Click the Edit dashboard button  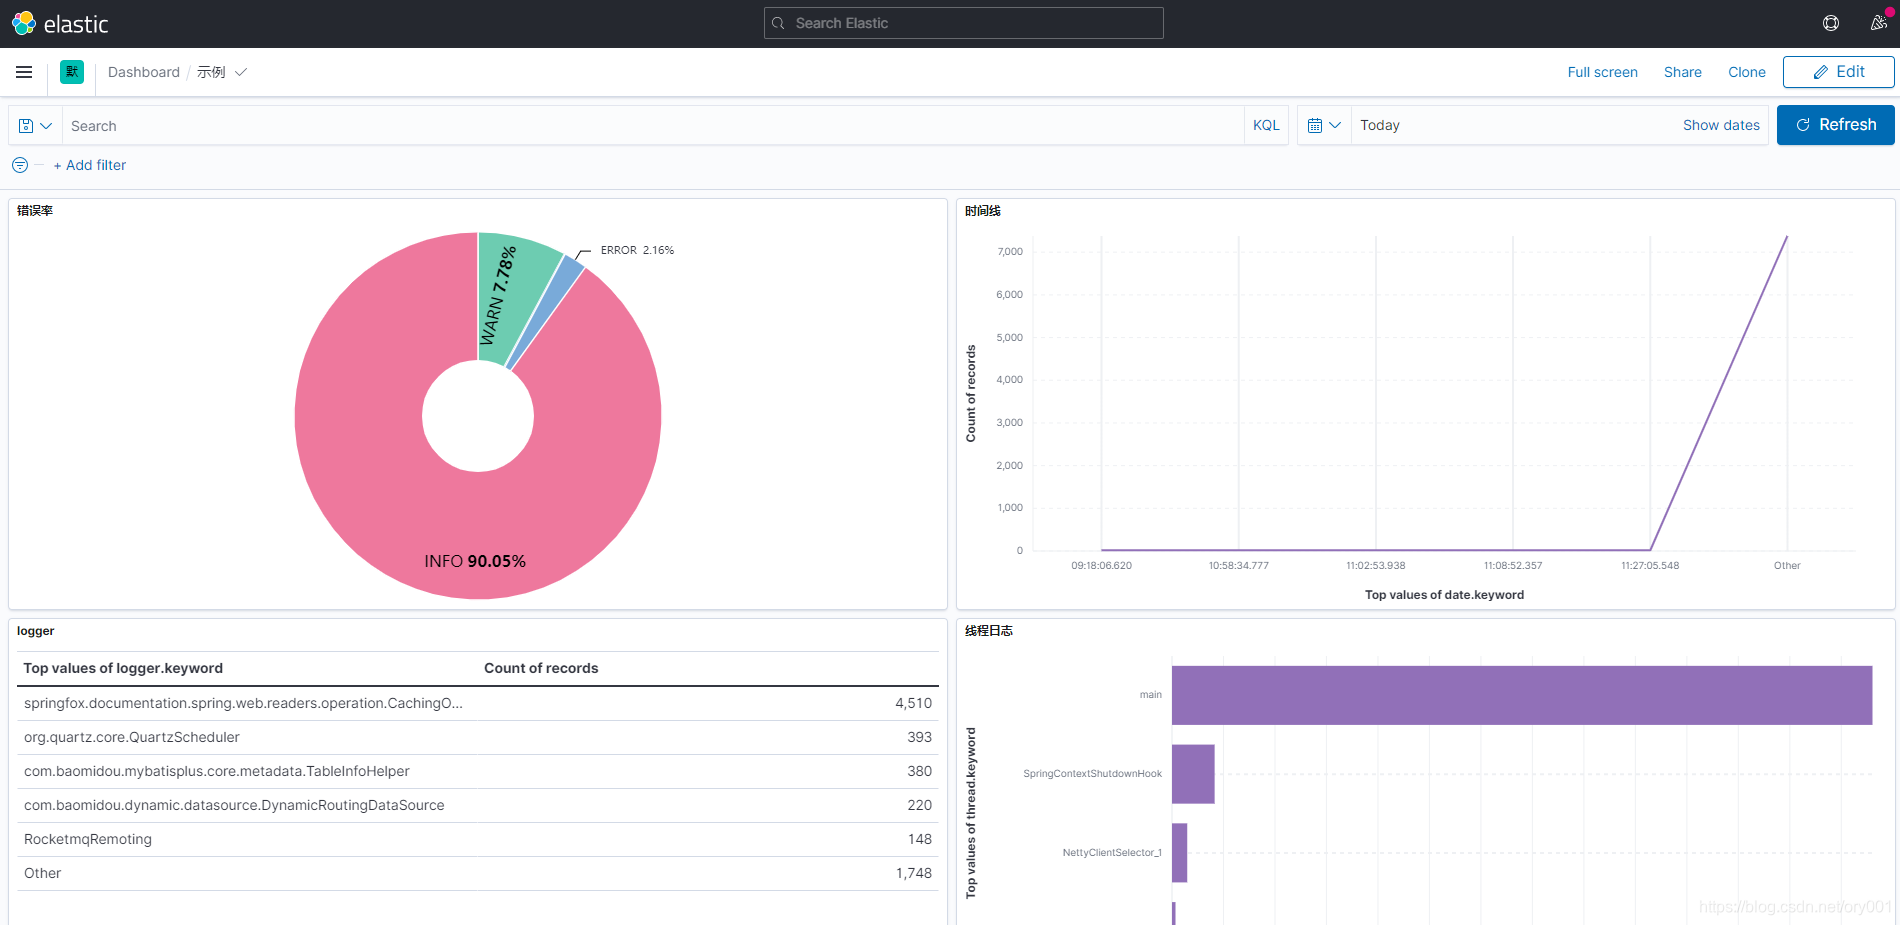tap(1838, 72)
